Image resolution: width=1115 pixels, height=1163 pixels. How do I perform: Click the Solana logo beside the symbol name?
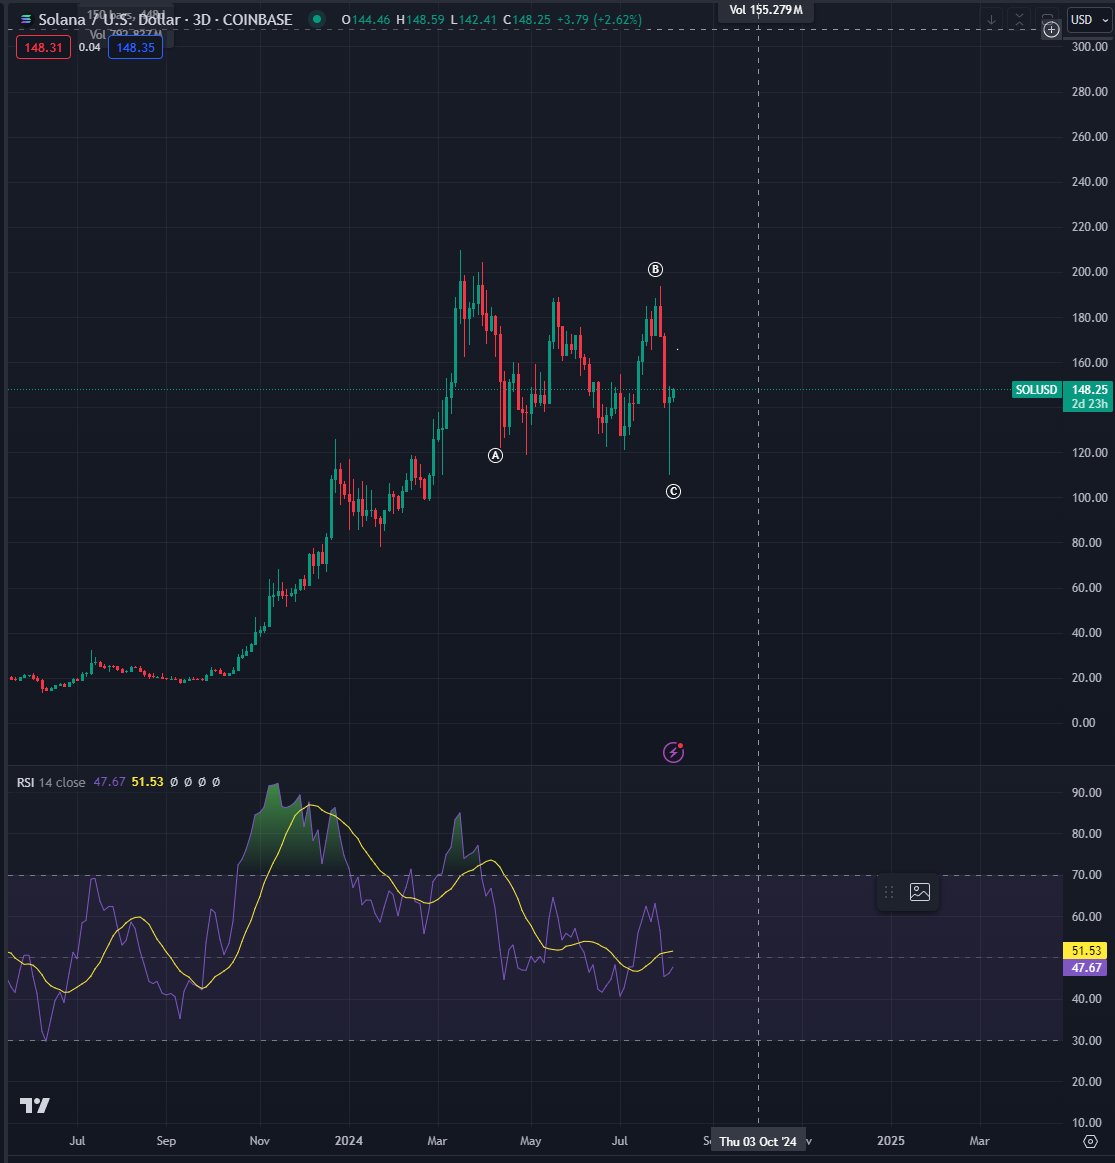point(26,19)
